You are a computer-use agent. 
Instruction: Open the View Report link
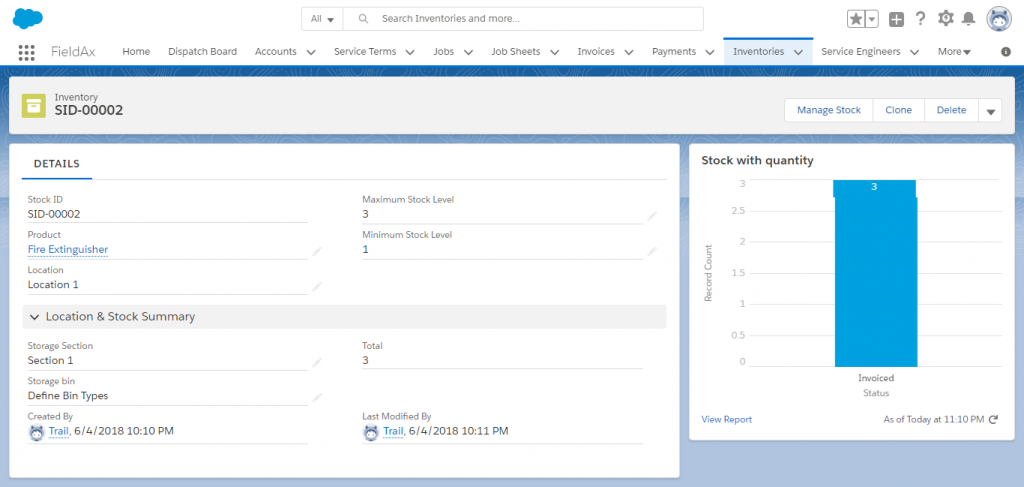(x=726, y=420)
